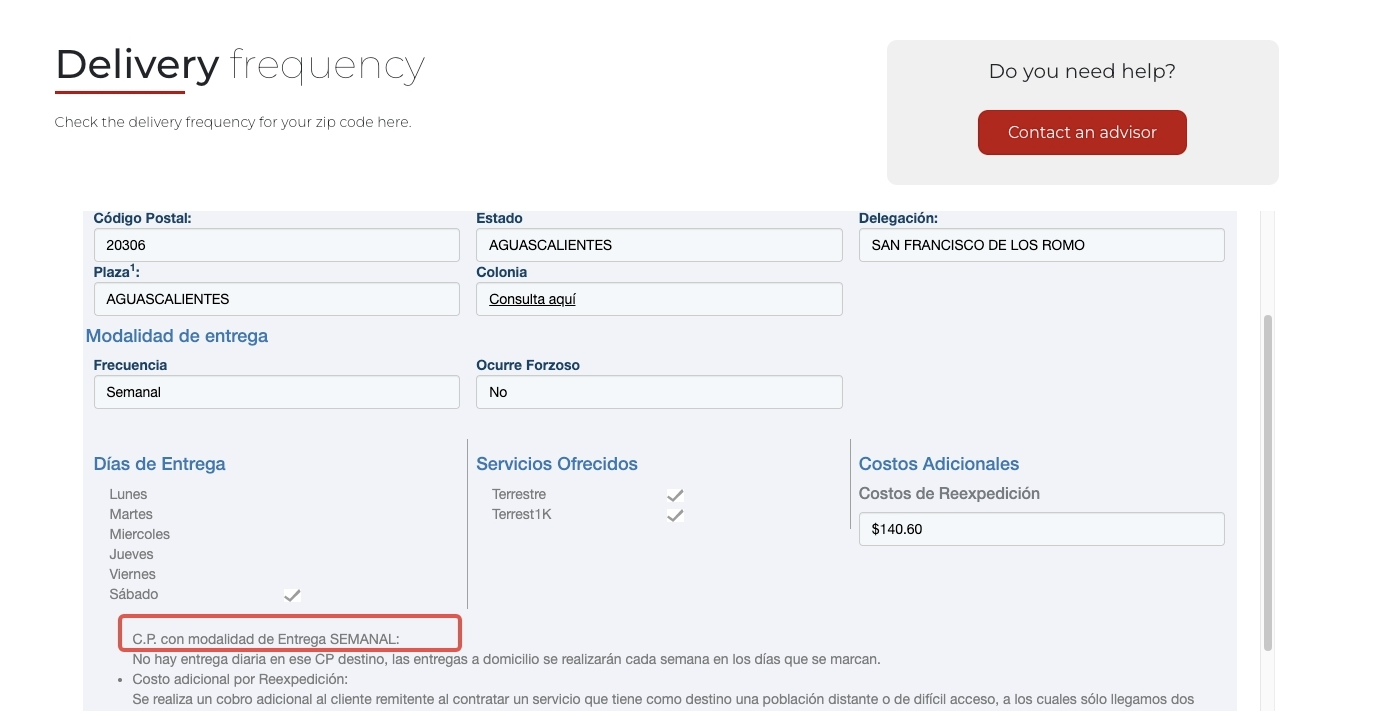Viewport: 1391px width, 722px height.
Task: Click the vertical scrollbar of the results panel
Action: point(1268,483)
